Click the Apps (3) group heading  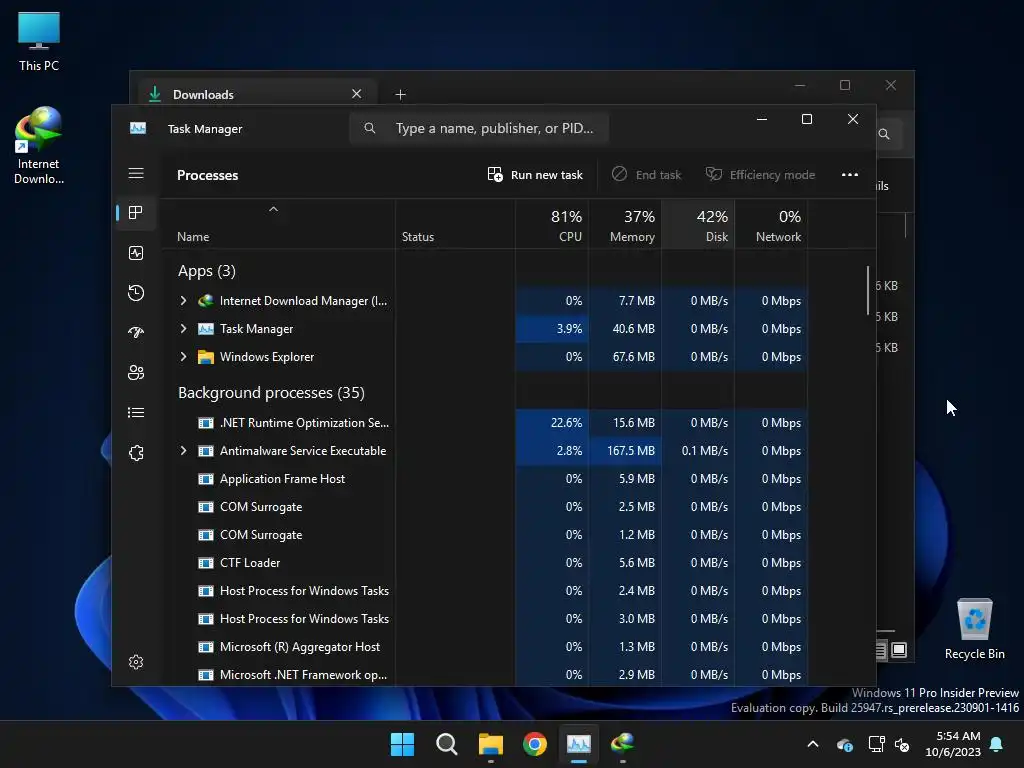[206, 270]
